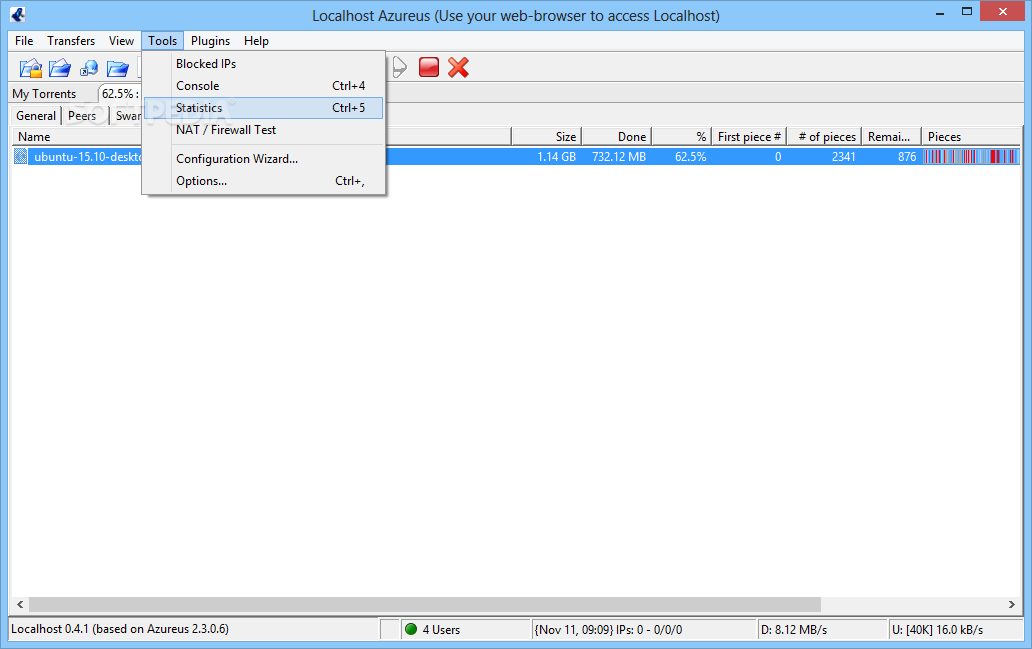Screen dimensions: 1032x649
Task: Close the open Tools menu
Action: tap(162, 41)
